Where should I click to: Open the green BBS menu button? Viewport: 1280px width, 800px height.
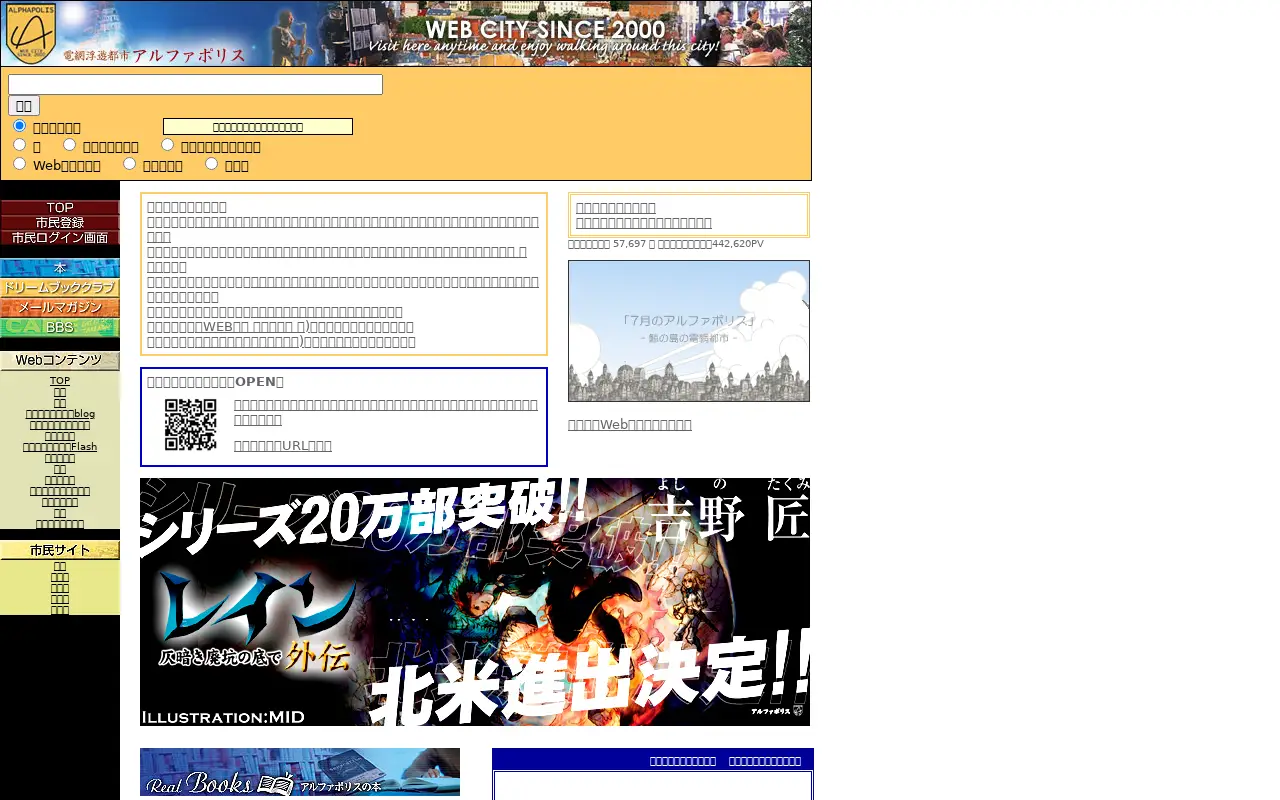pyautogui.click(x=60, y=328)
